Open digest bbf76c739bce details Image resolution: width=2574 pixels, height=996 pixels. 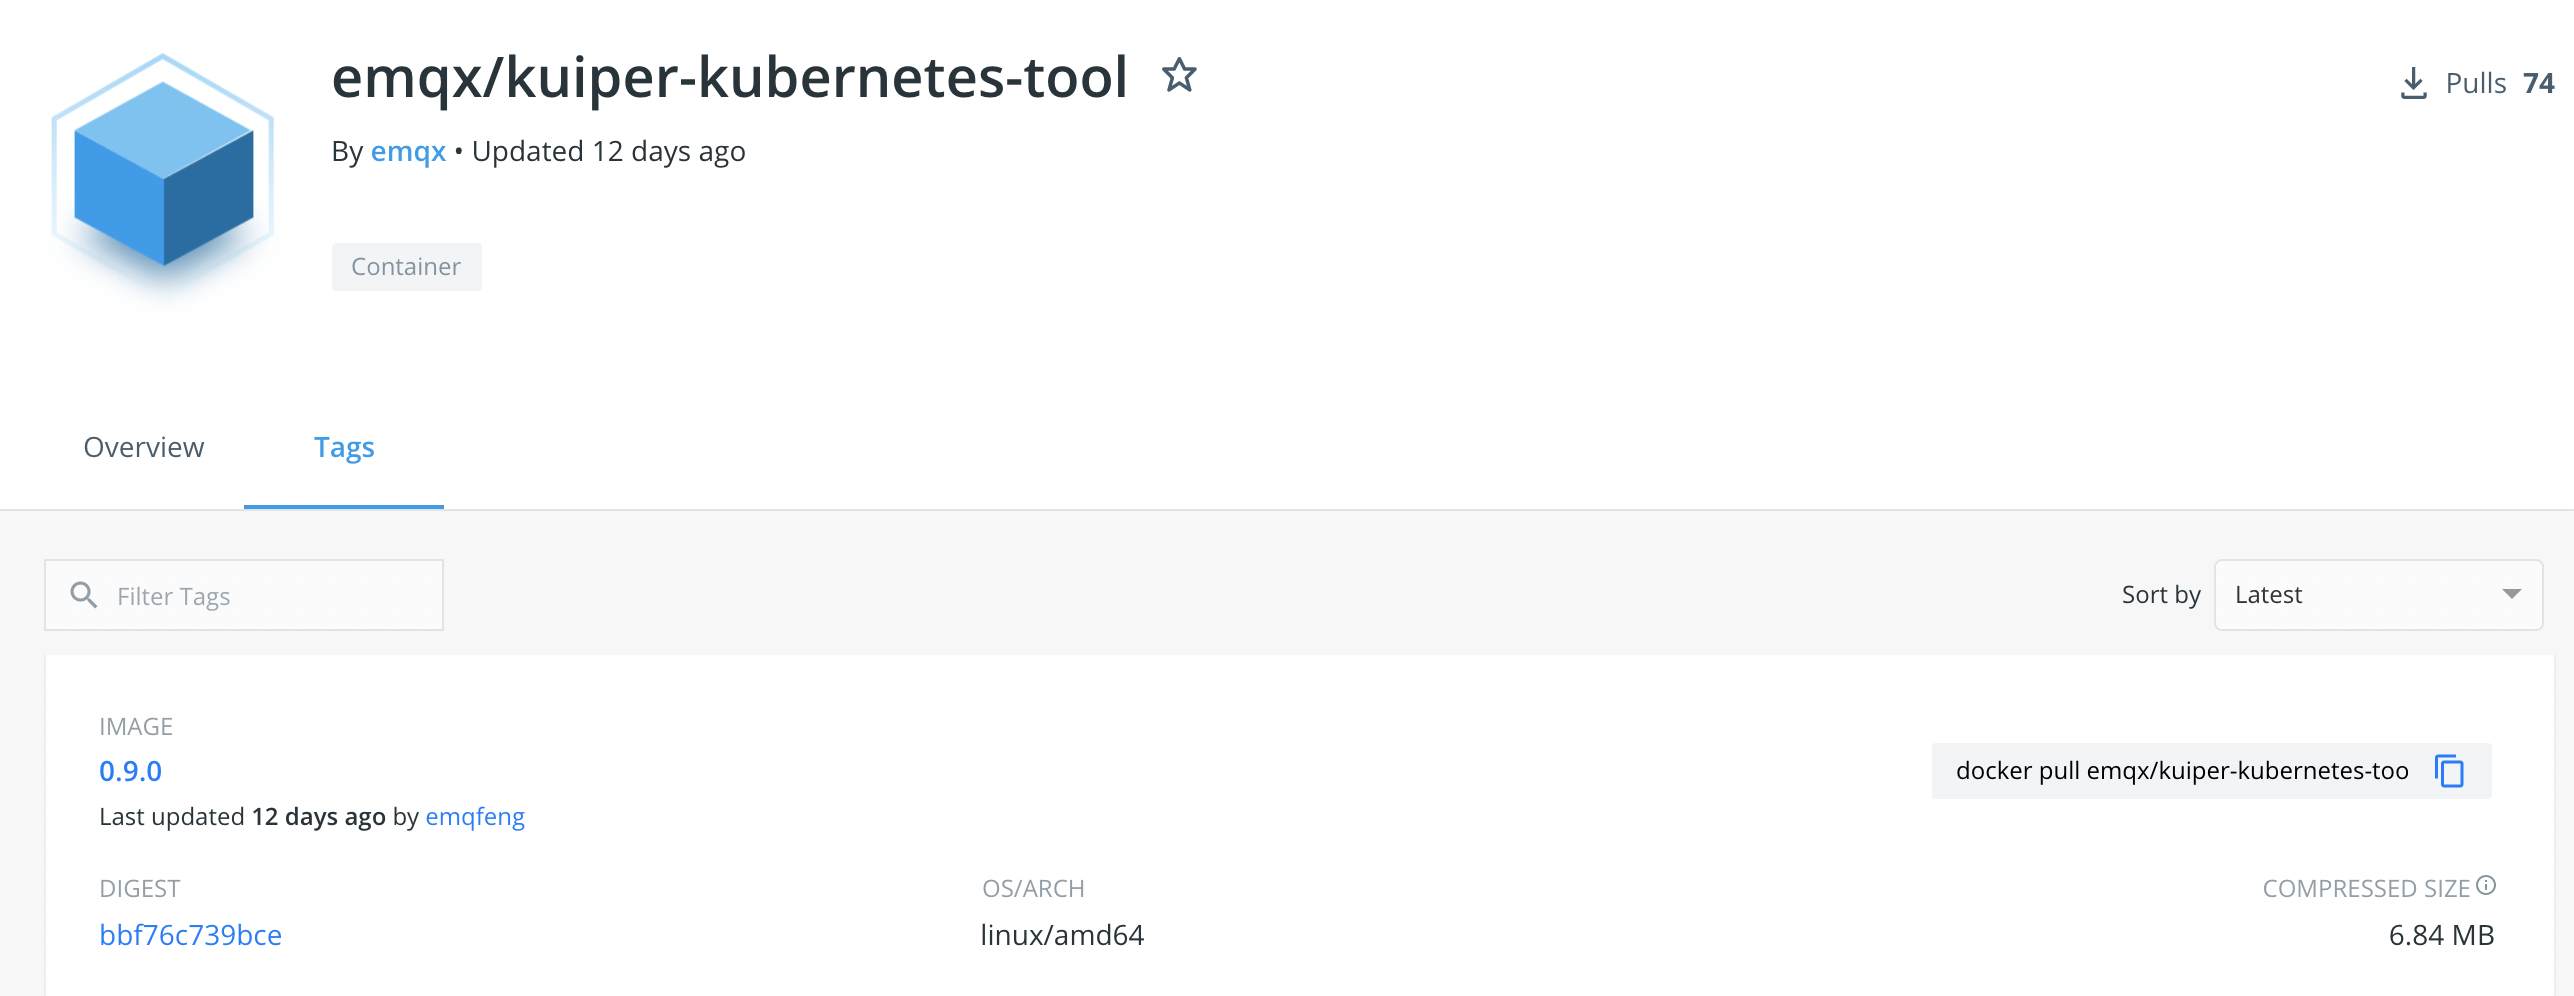tap(190, 935)
